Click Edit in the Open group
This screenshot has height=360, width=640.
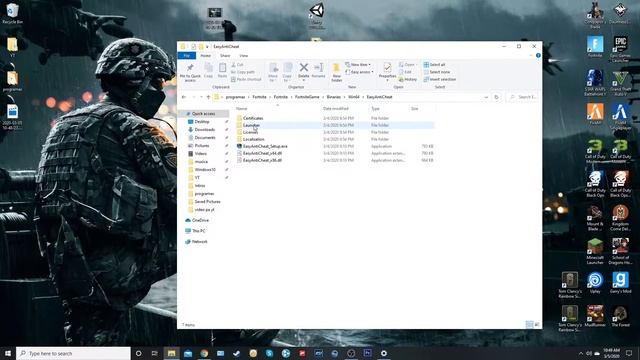(x=405, y=72)
